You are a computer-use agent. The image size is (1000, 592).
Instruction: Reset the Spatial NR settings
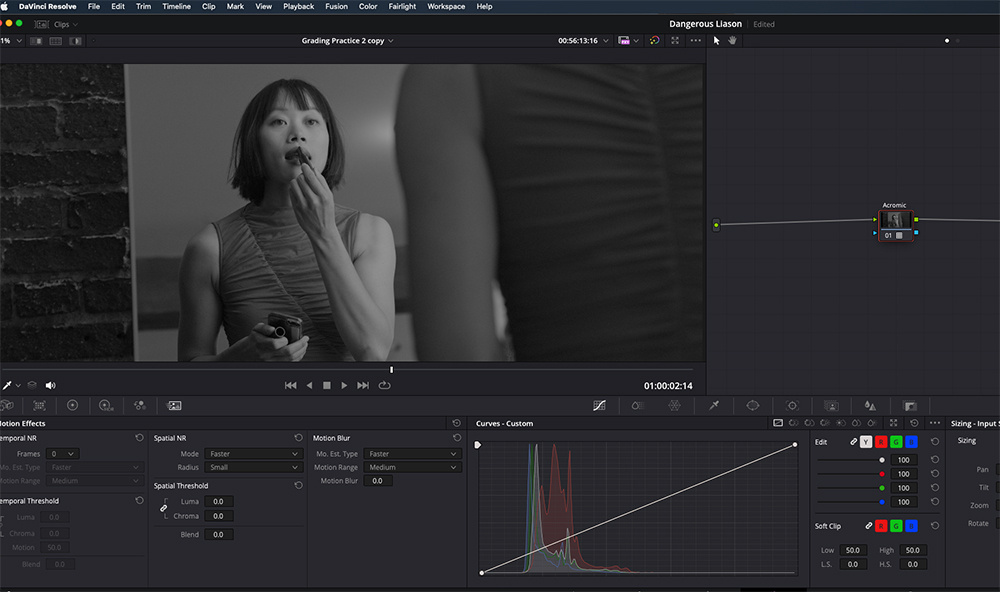pyautogui.click(x=298, y=438)
